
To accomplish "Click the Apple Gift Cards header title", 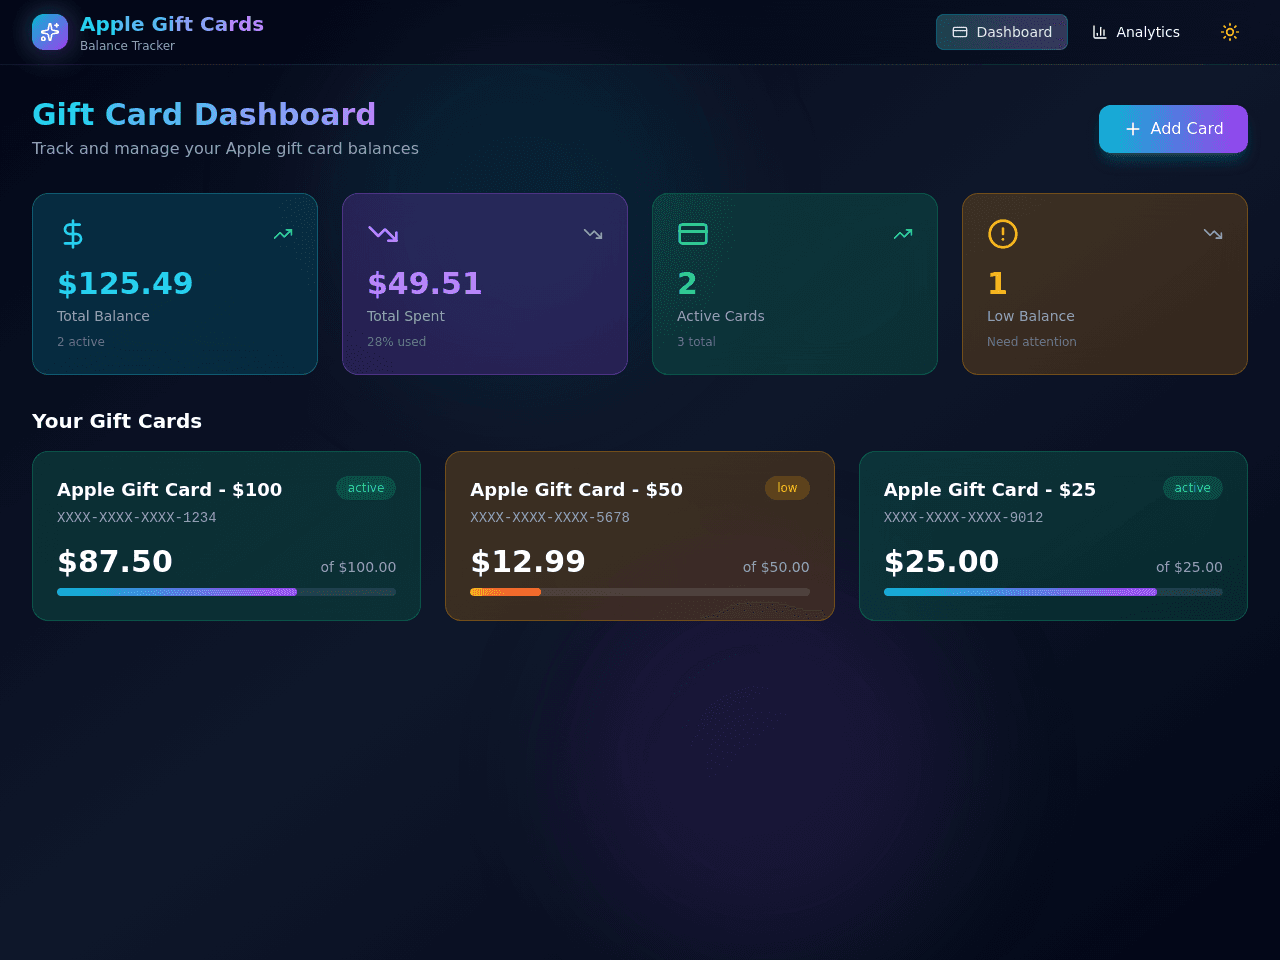I will (x=172, y=24).
